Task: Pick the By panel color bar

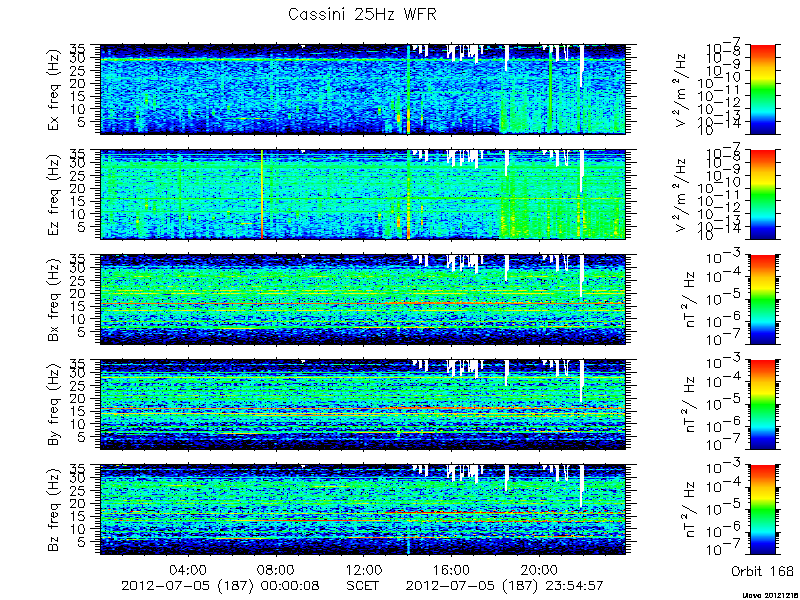Action: click(762, 405)
